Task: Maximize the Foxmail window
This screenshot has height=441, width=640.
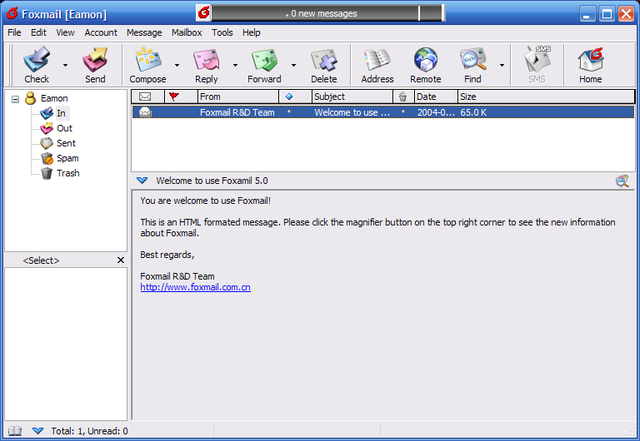Action: point(607,14)
